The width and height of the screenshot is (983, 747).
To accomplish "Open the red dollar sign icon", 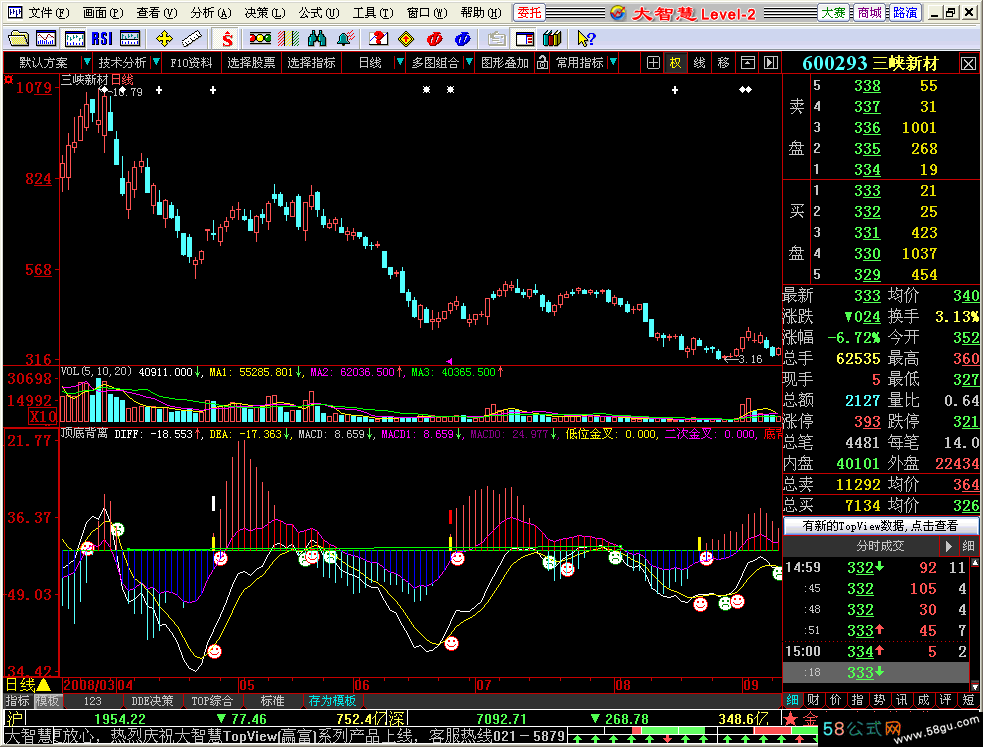I will pos(227,39).
